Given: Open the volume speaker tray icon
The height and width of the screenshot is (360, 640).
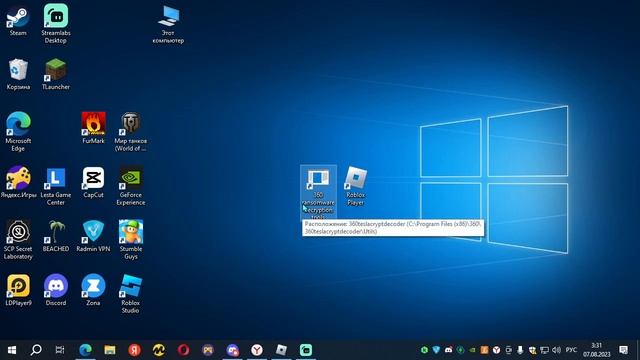Looking at the screenshot, I should 556,350.
